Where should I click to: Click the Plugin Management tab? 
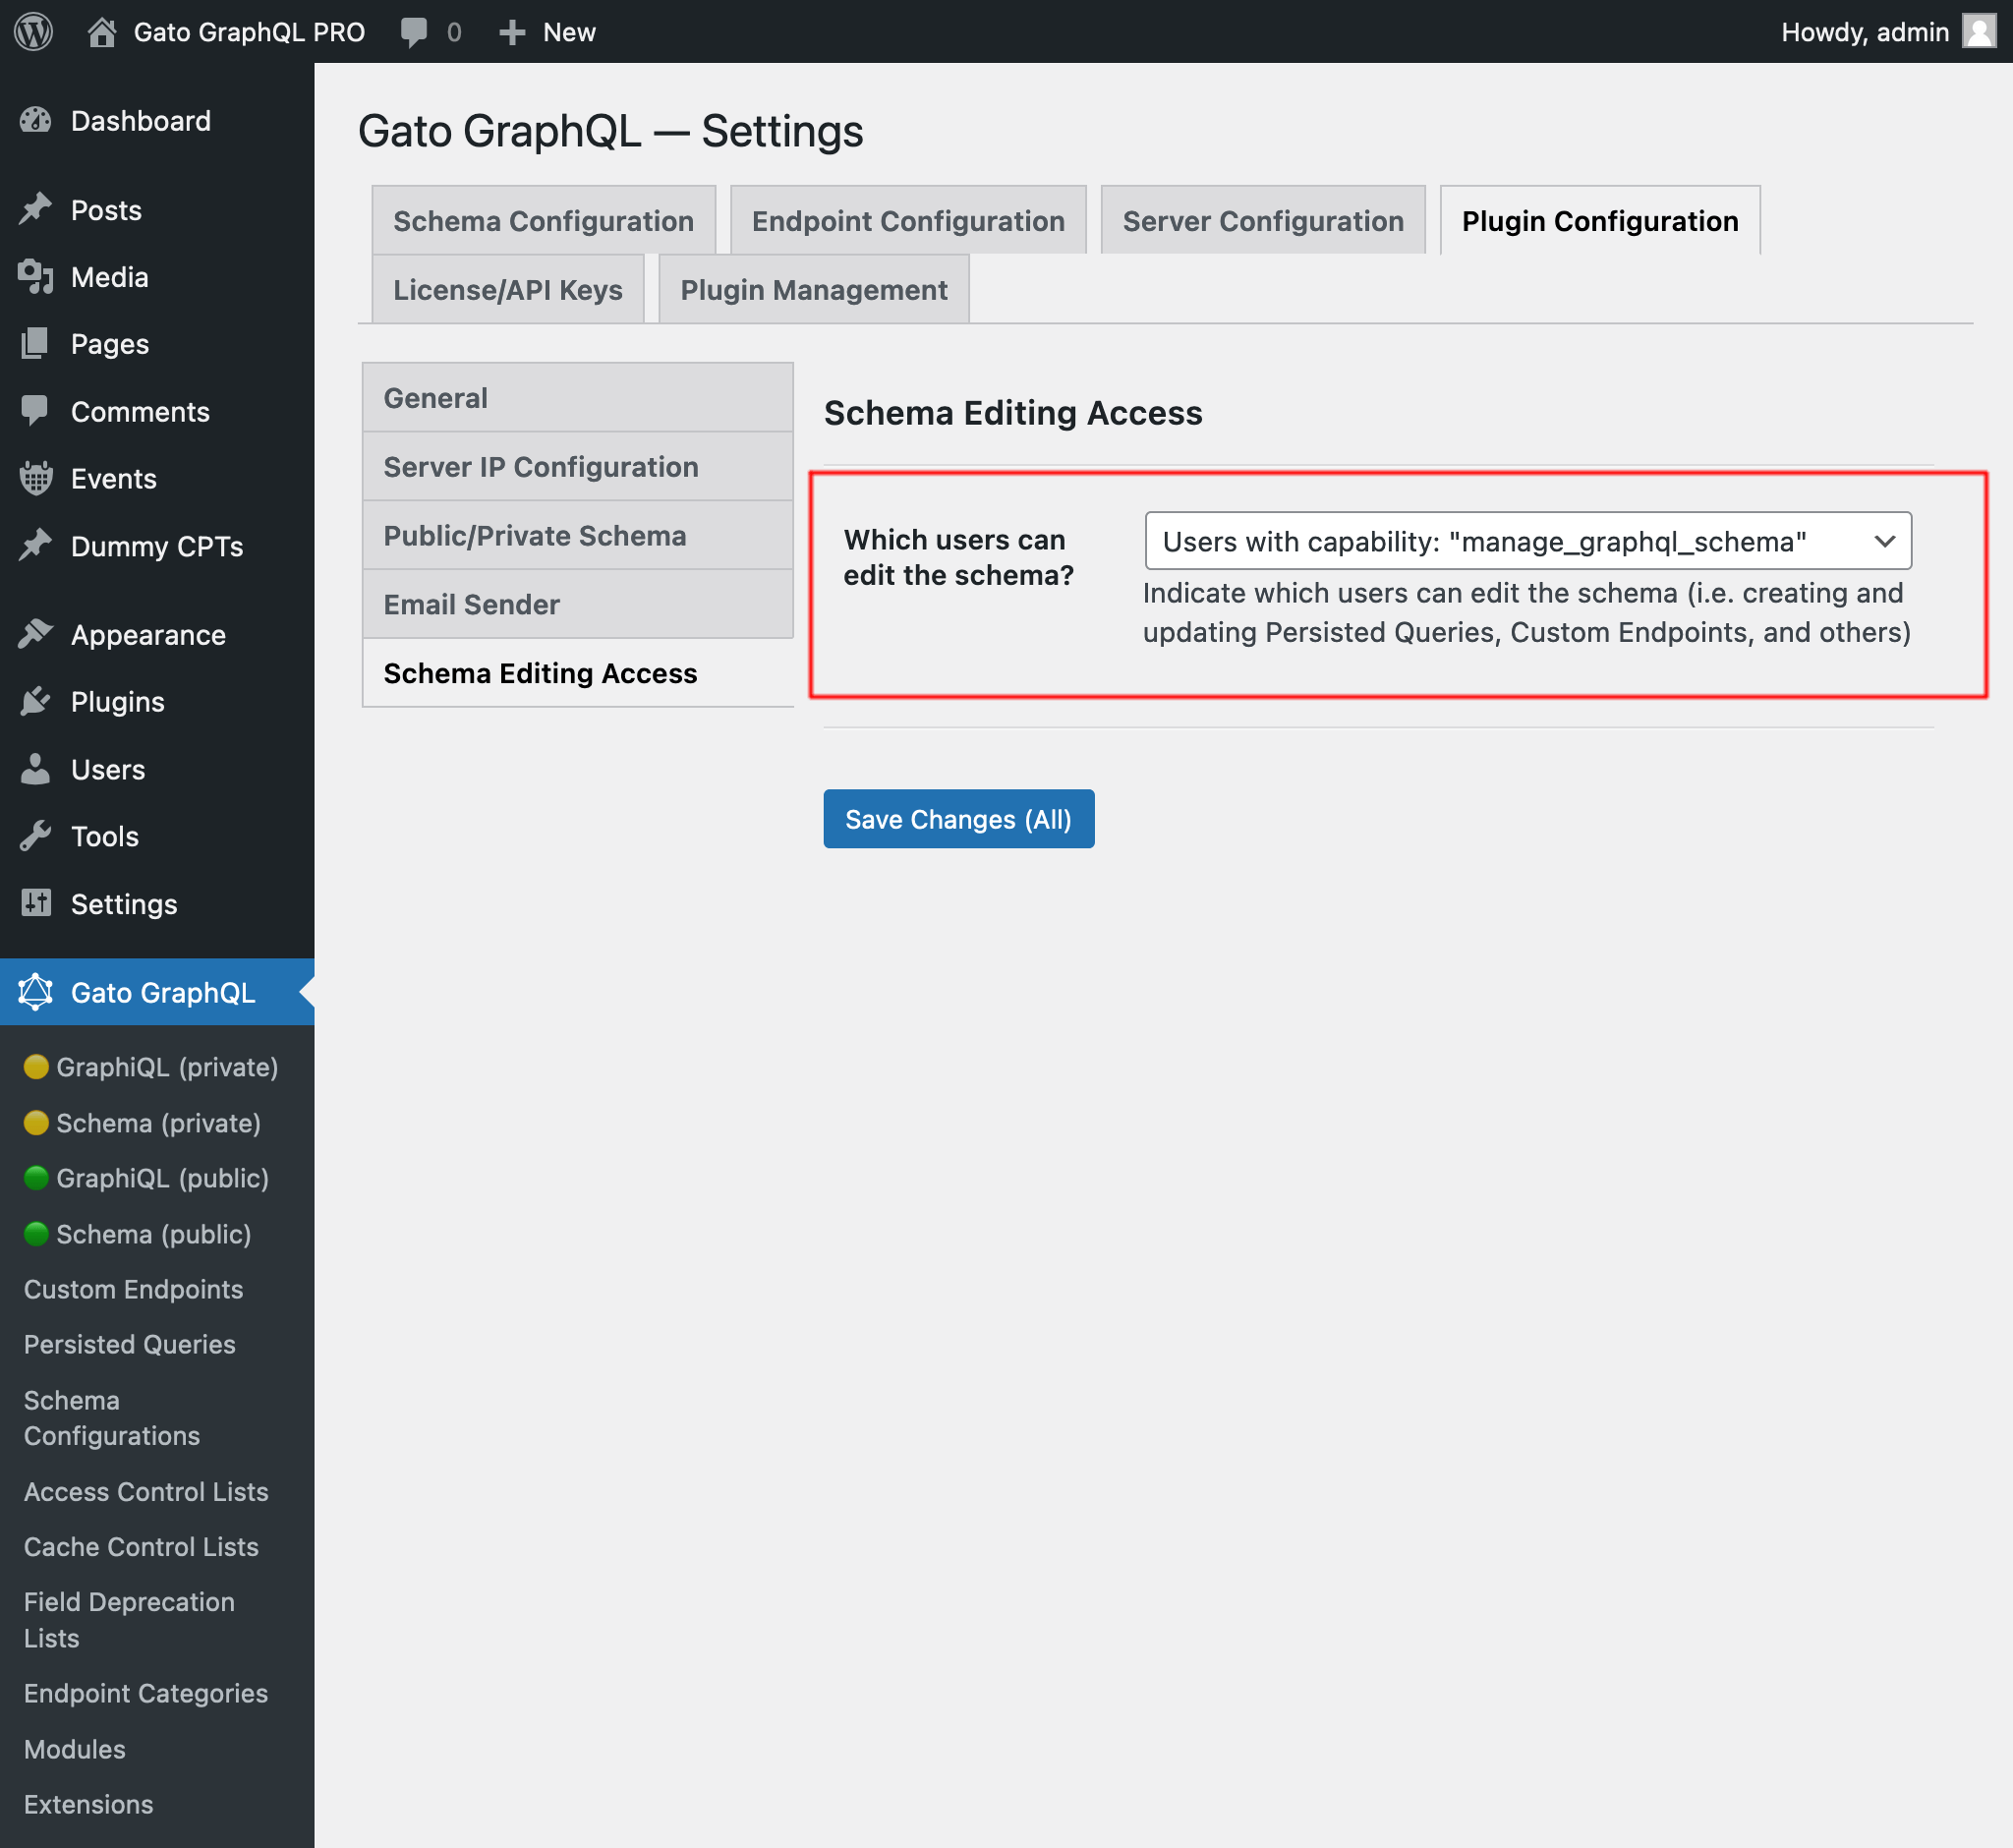pos(814,288)
